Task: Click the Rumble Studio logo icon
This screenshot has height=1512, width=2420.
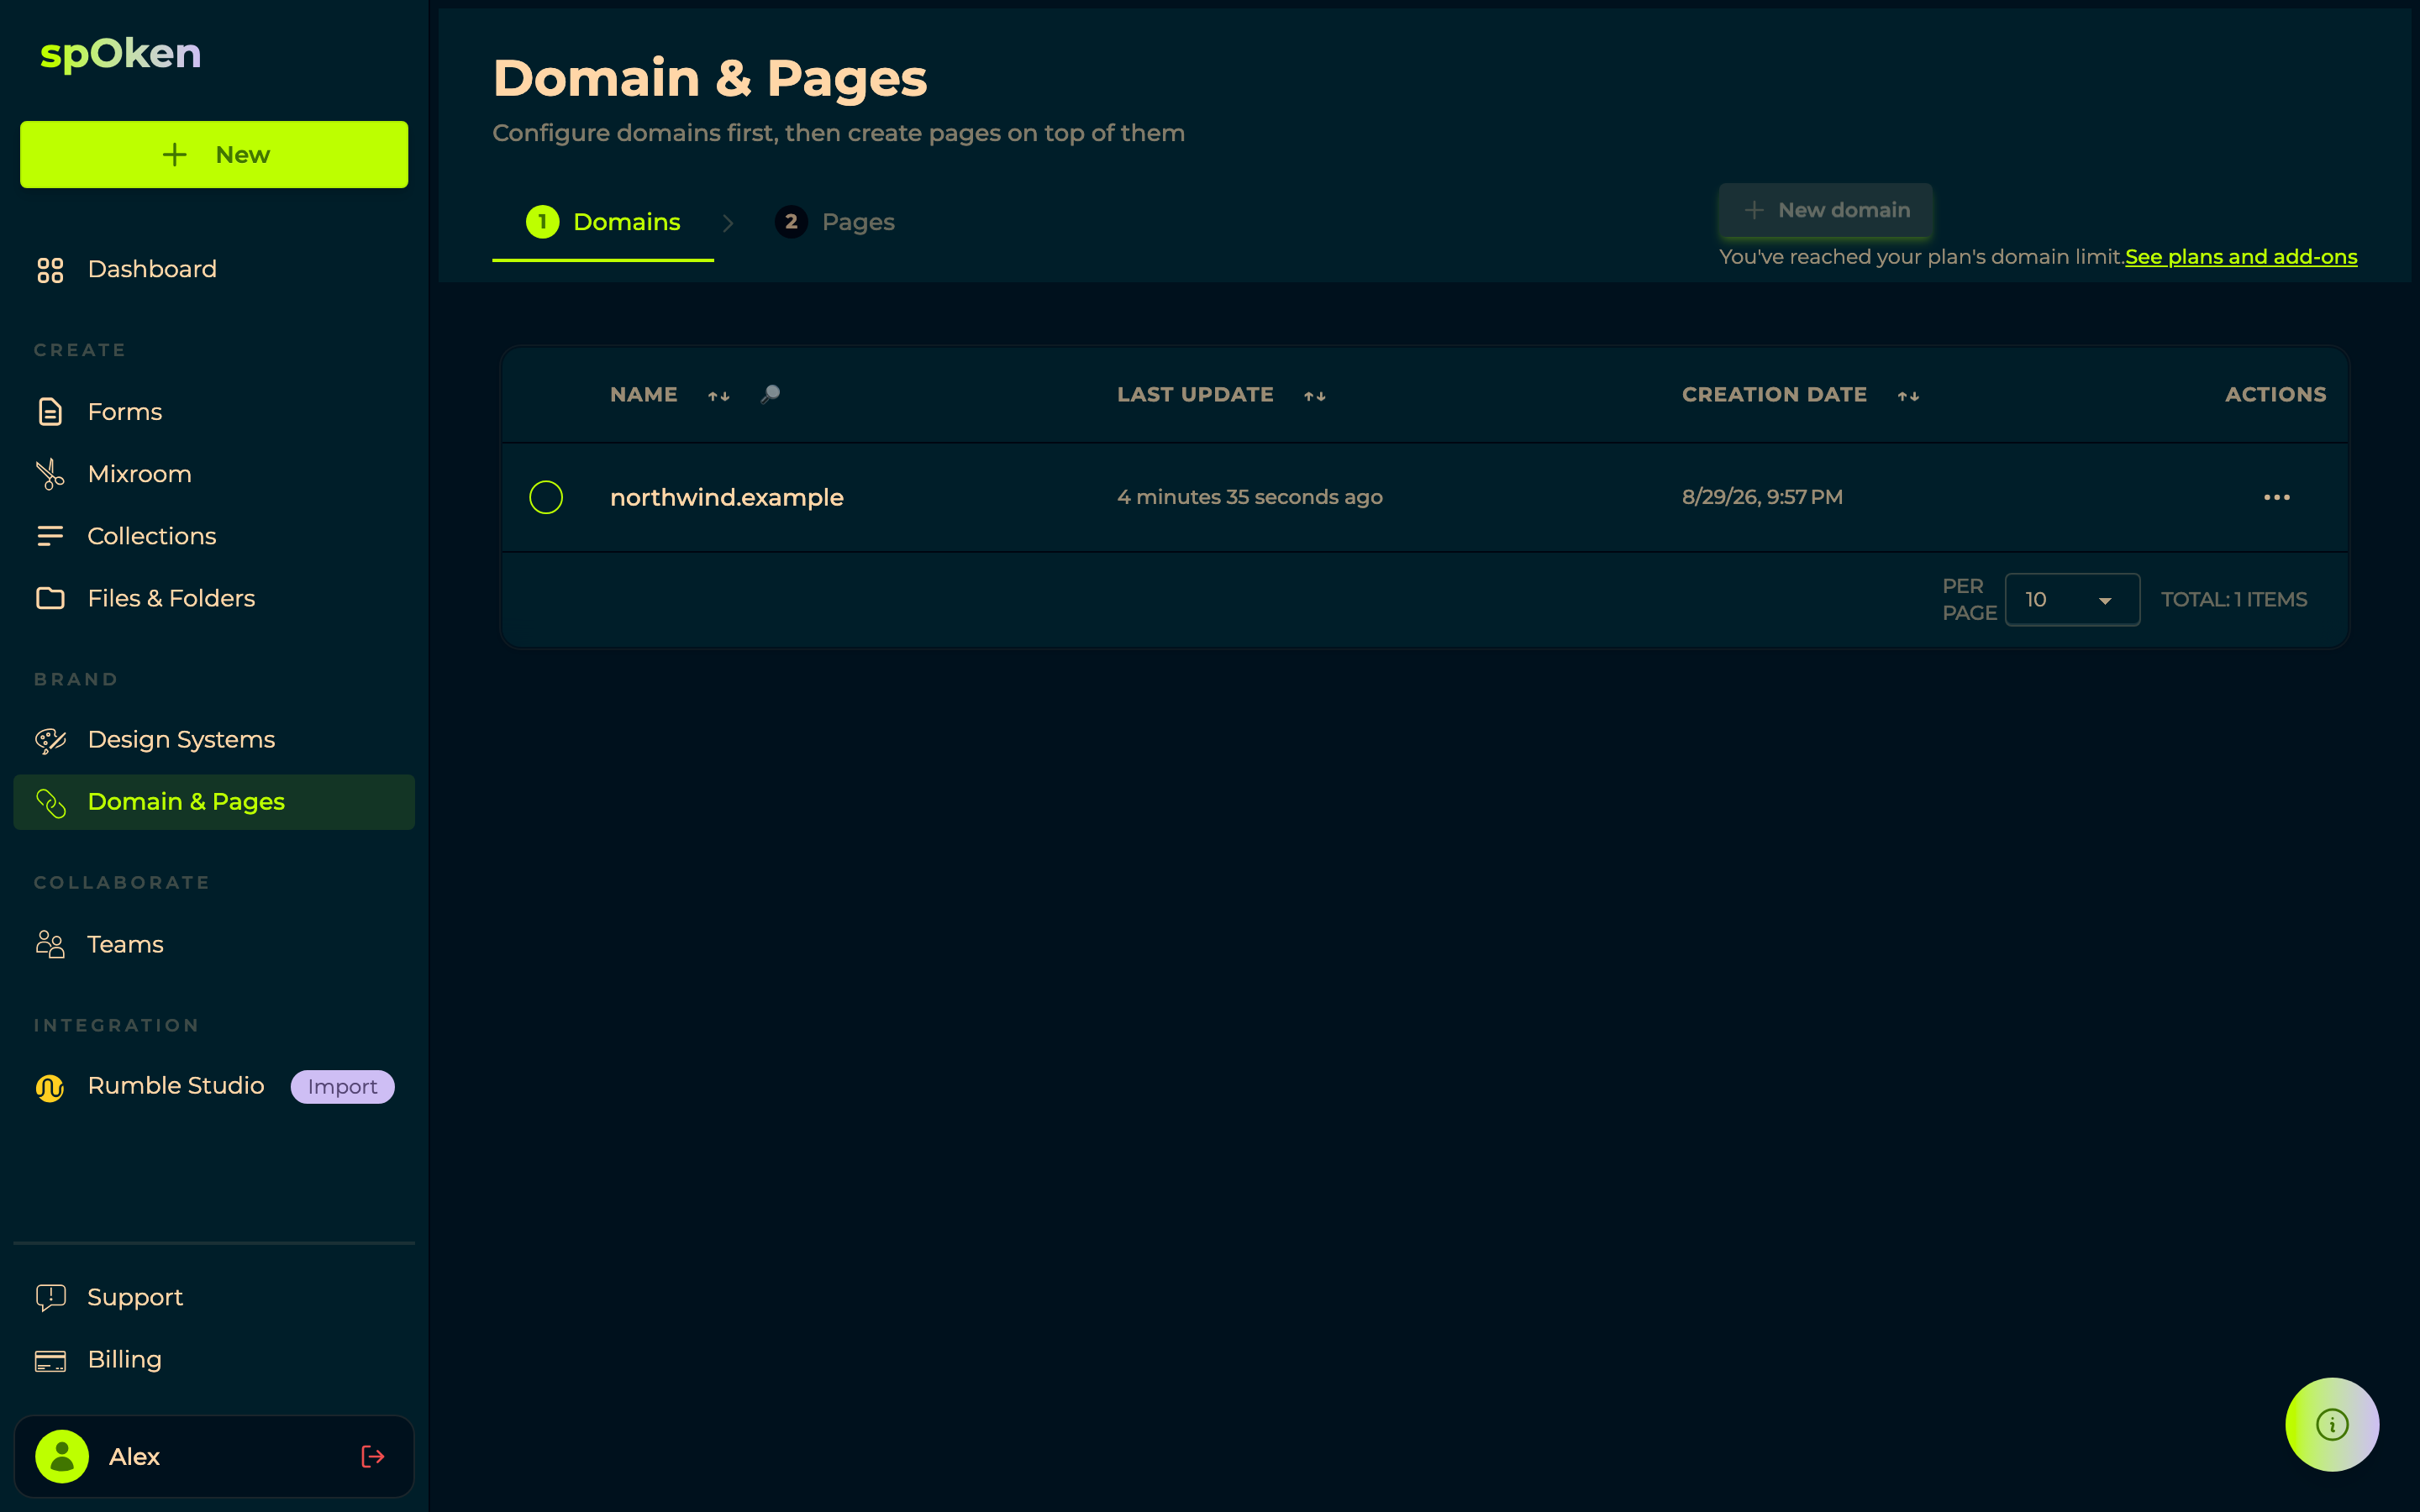Action: pos(50,1087)
